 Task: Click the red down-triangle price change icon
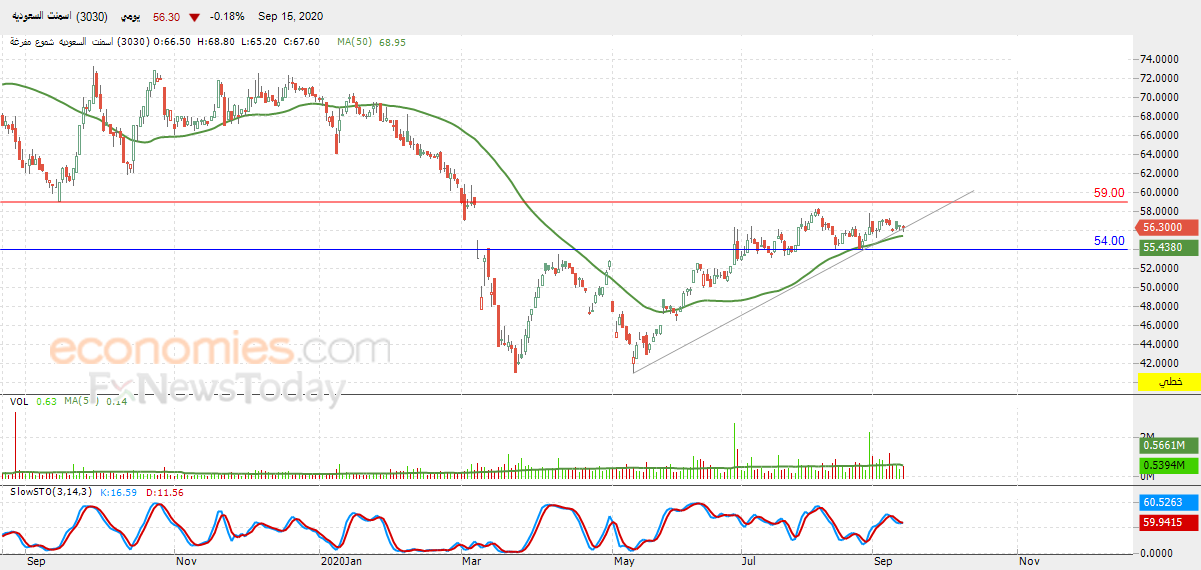coord(193,18)
